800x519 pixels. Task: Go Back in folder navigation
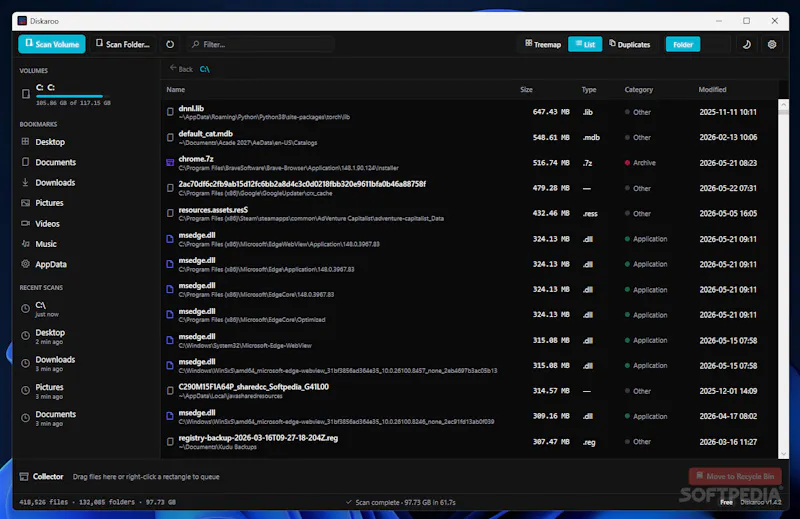(x=181, y=69)
